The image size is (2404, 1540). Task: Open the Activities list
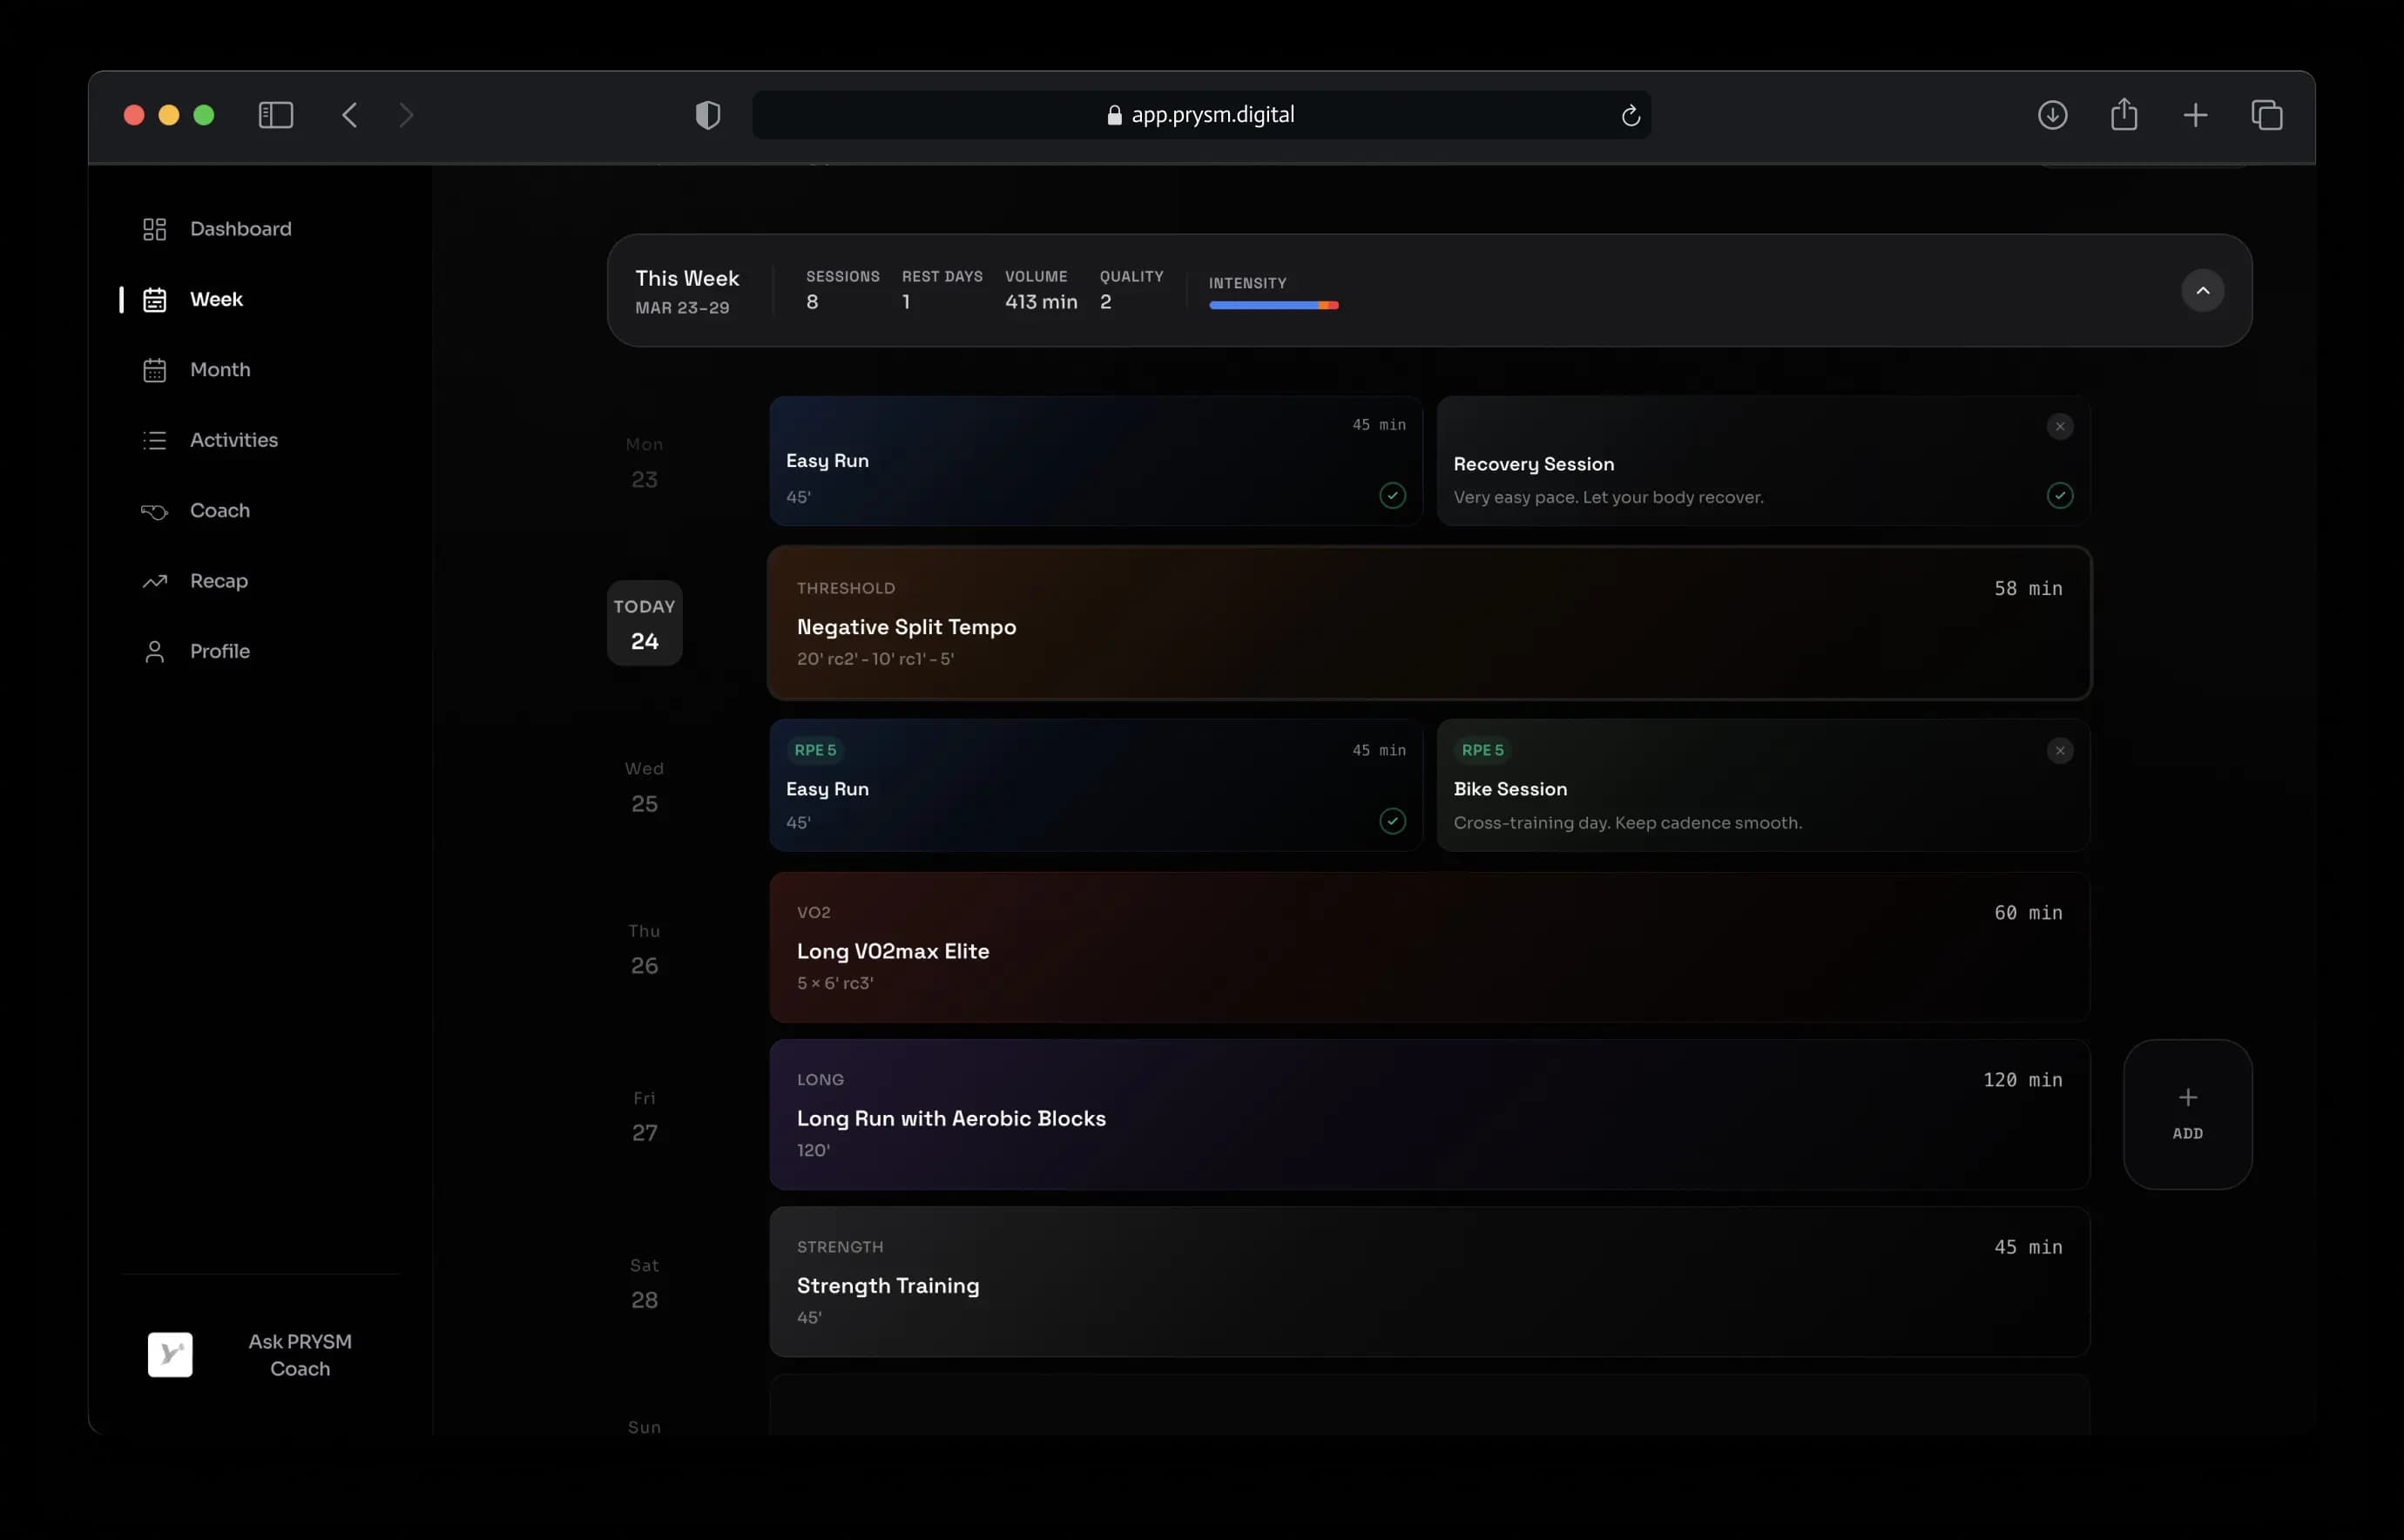point(234,440)
